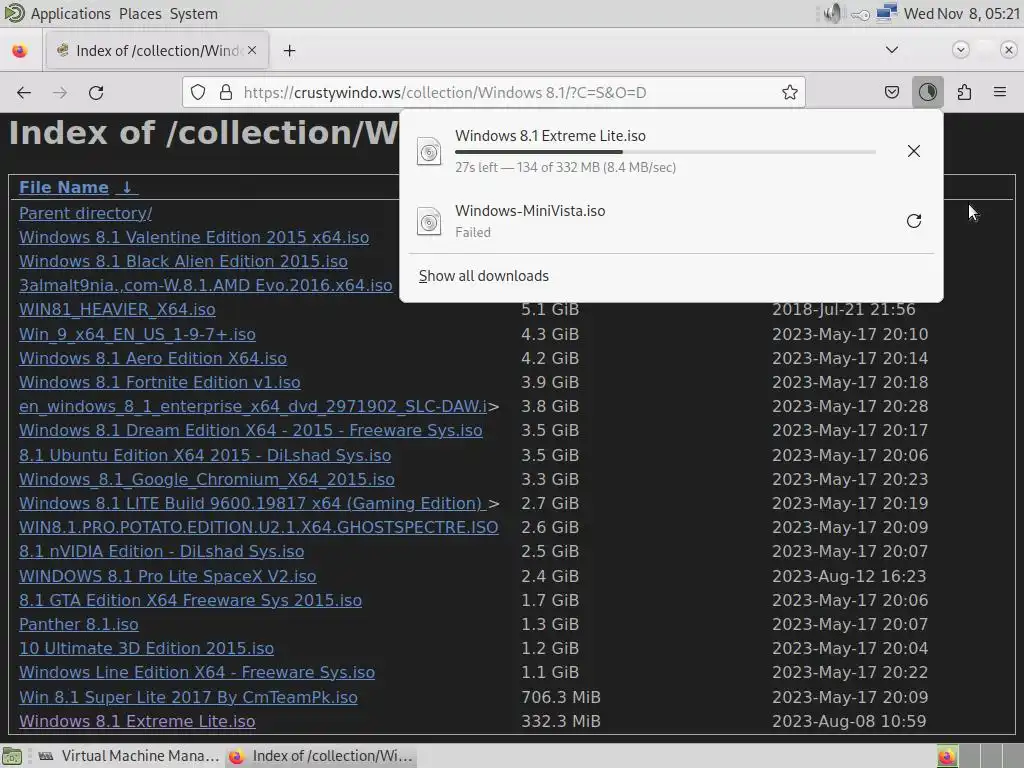Click the MATE logo icon in top panel
Screen dimensions: 1024x768
[14, 13]
